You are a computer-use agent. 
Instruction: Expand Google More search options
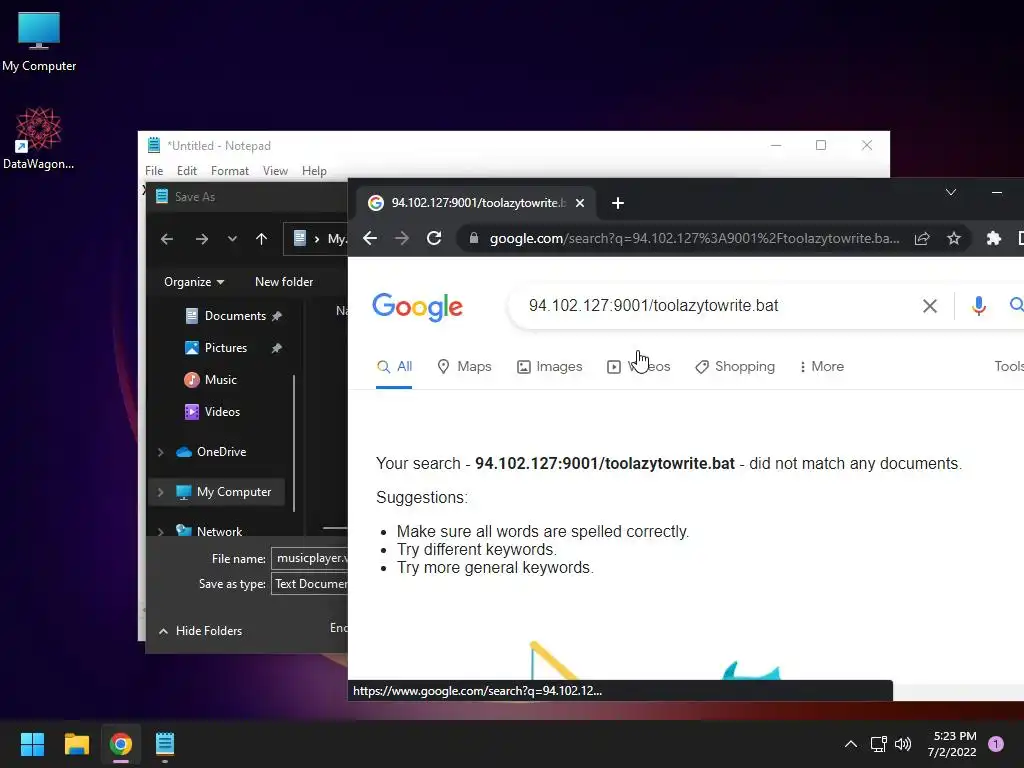pos(822,367)
